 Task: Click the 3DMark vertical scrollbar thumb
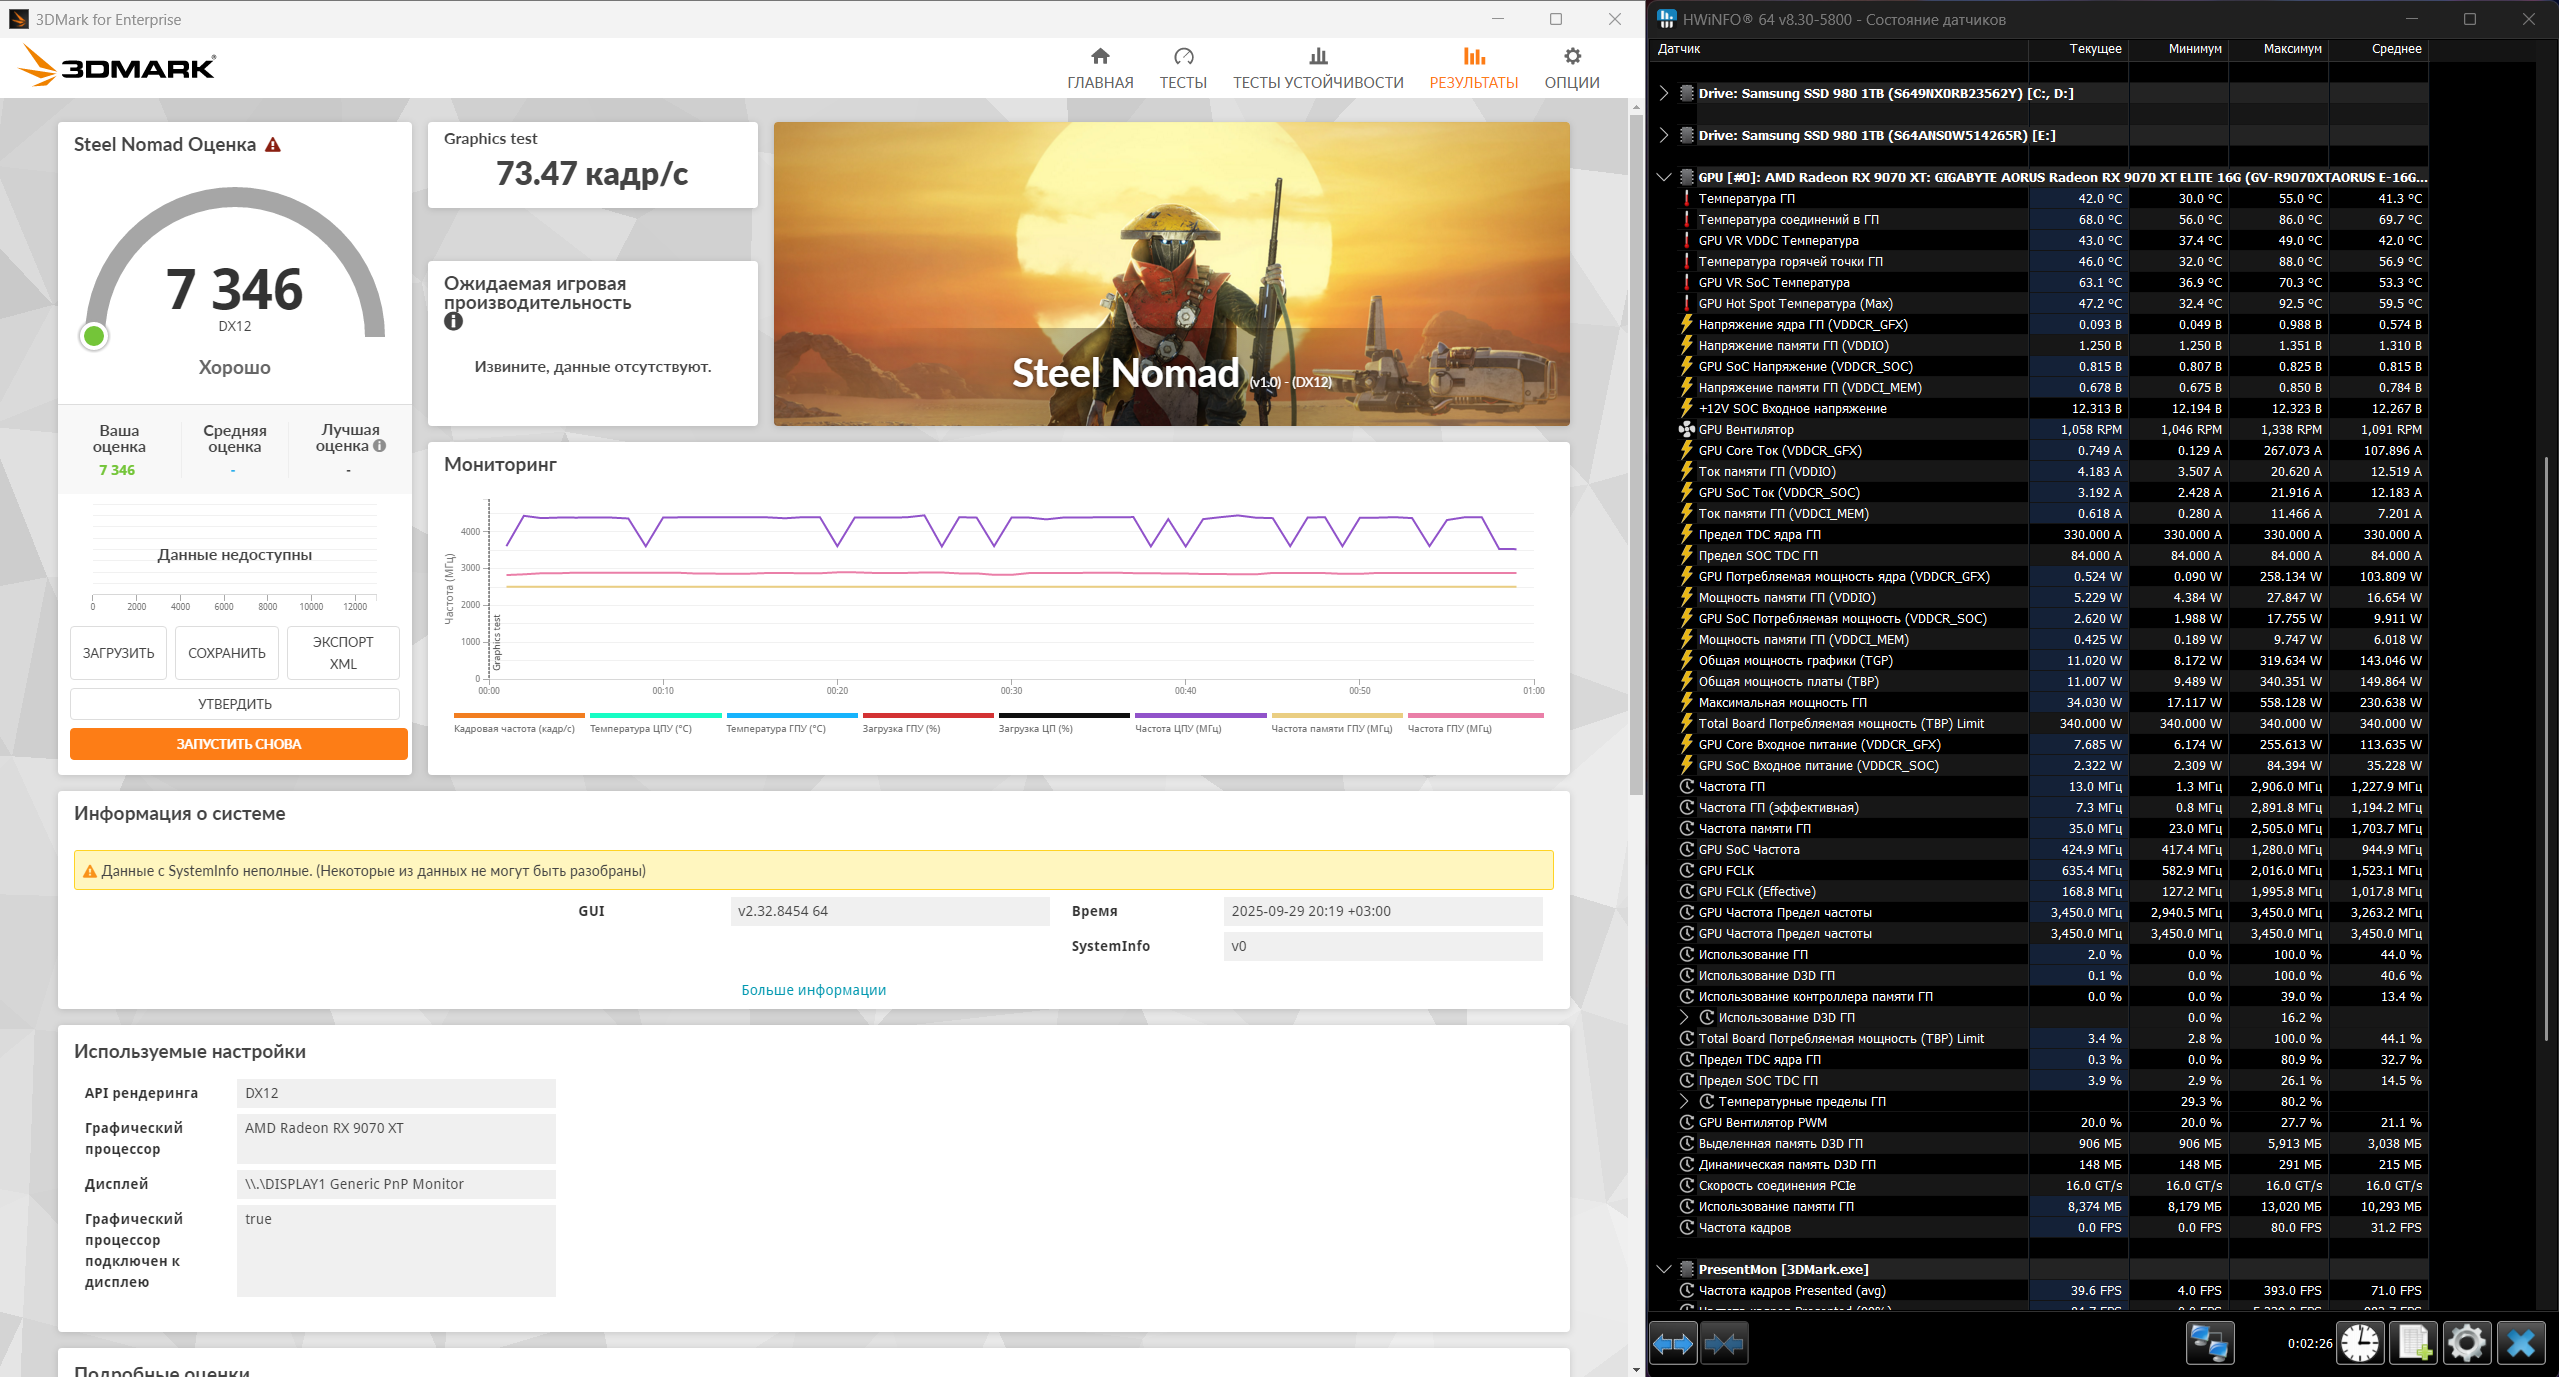pos(1636,455)
